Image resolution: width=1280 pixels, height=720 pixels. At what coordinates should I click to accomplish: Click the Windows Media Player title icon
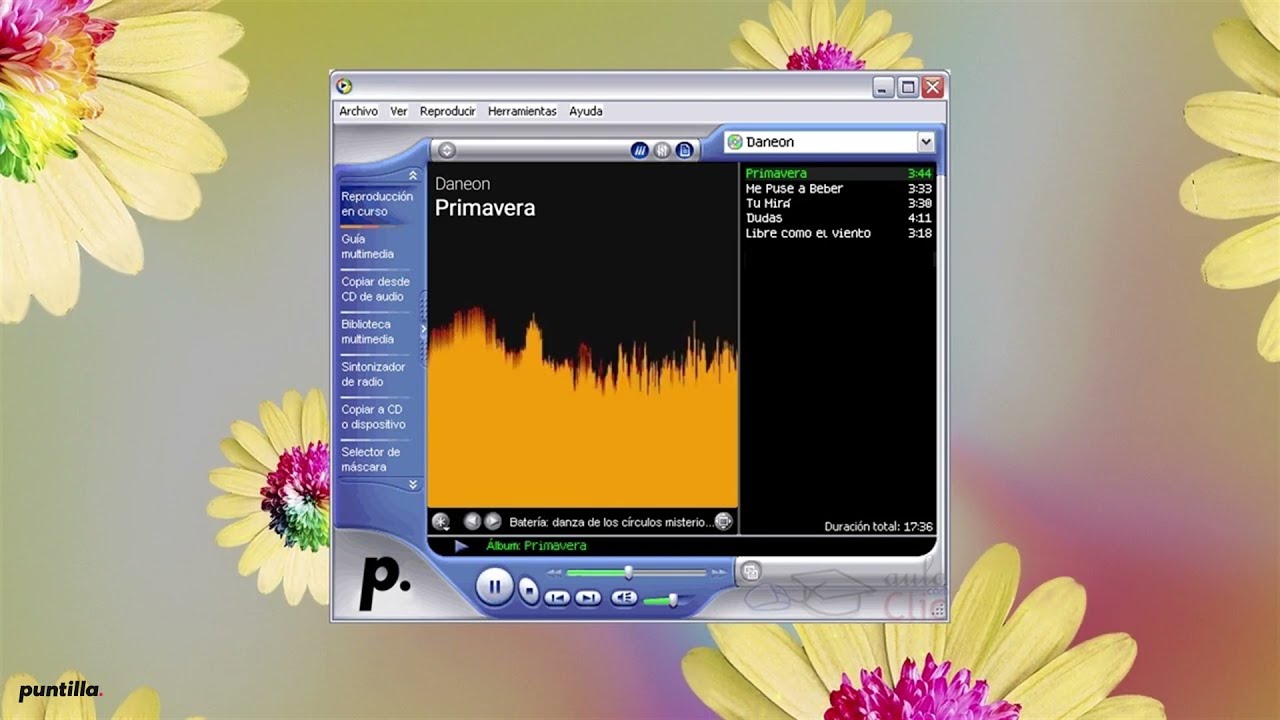point(344,87)
